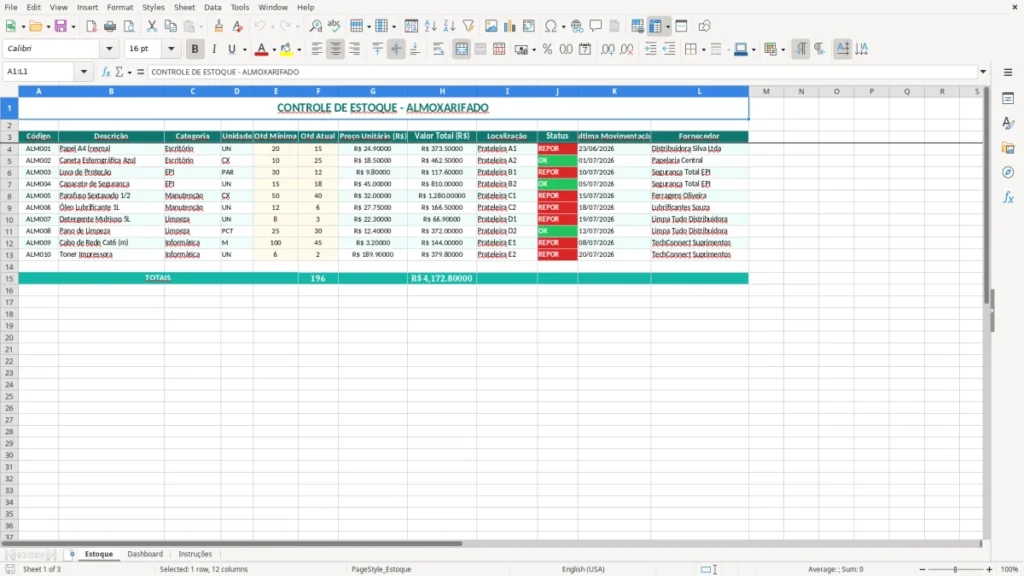
Task: Click the Copy icon
Action: 170,26
